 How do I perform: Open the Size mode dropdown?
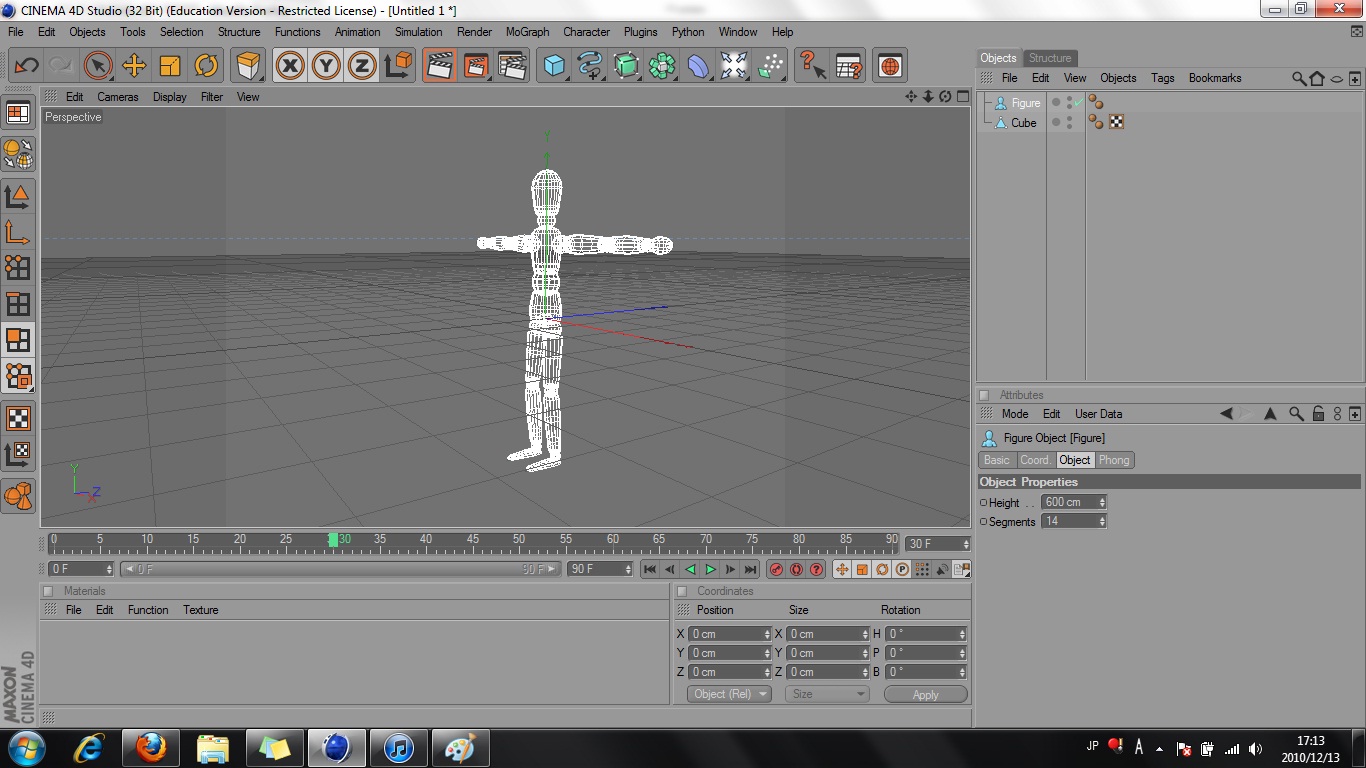827,694
